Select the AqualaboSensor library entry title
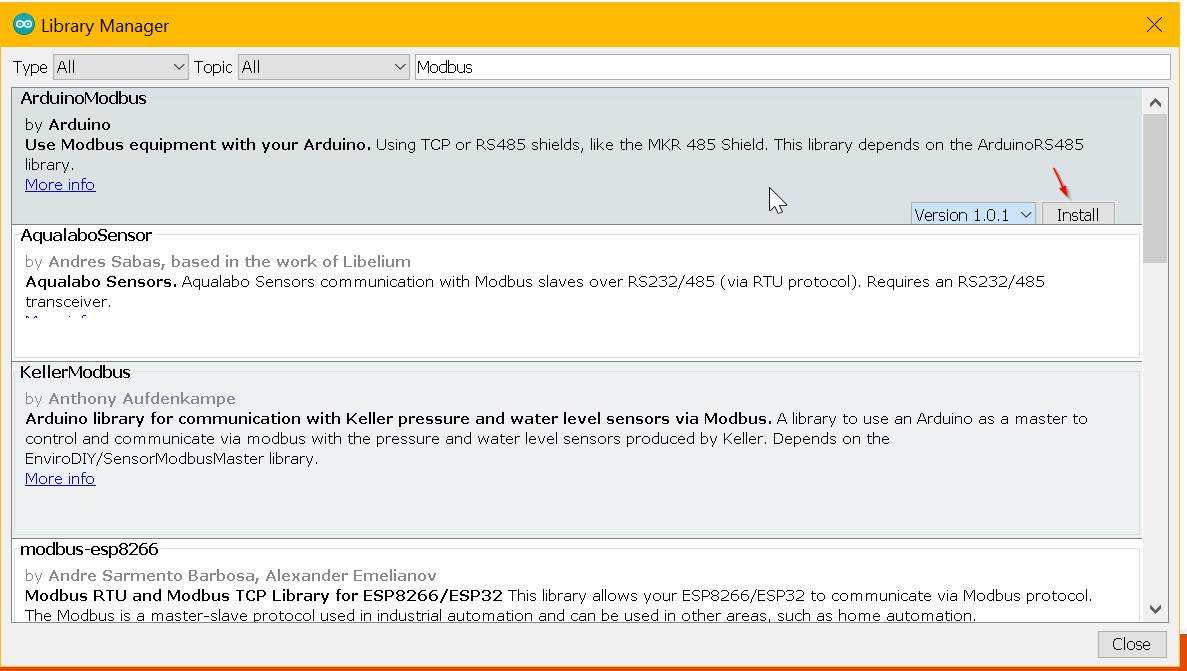 [86, 236]
